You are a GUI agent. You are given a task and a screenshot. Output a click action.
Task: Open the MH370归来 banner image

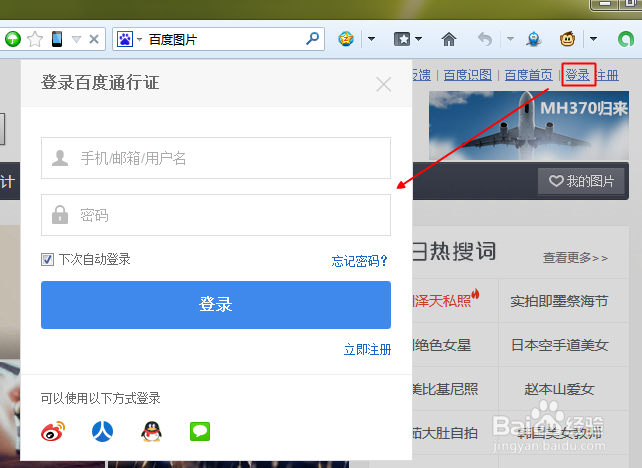click(529, 125)
